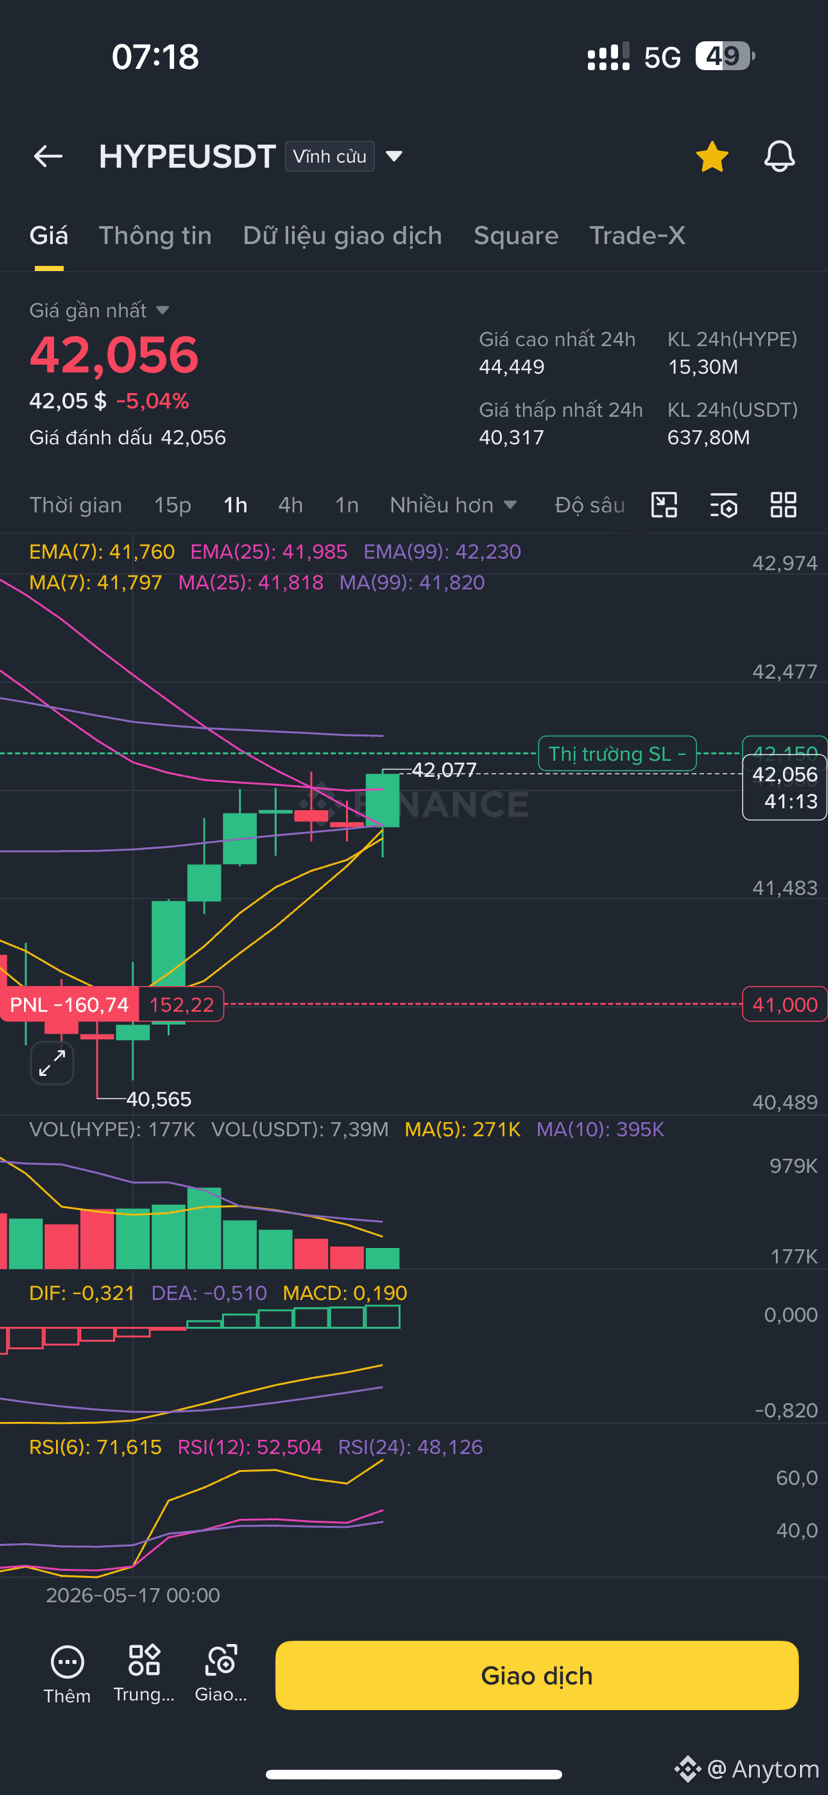Tap the EMA(7): 41,760 indicator label
The image size is (828, 1795).
[102, 552]
